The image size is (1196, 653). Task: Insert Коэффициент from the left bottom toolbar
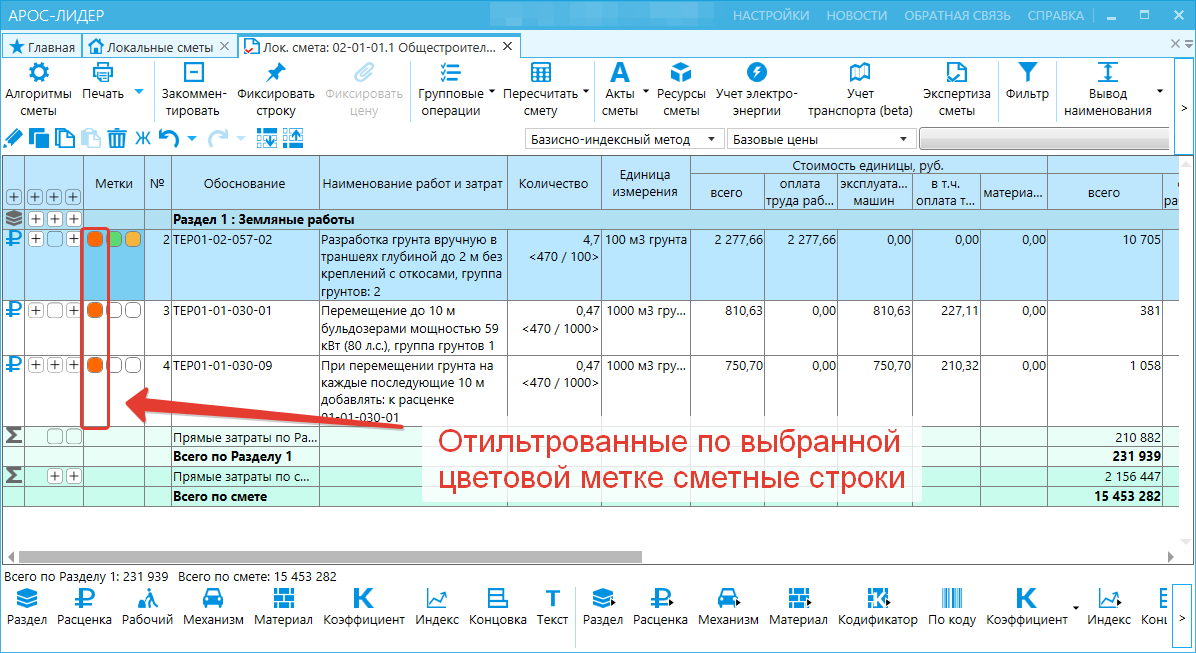pos(364,607)
